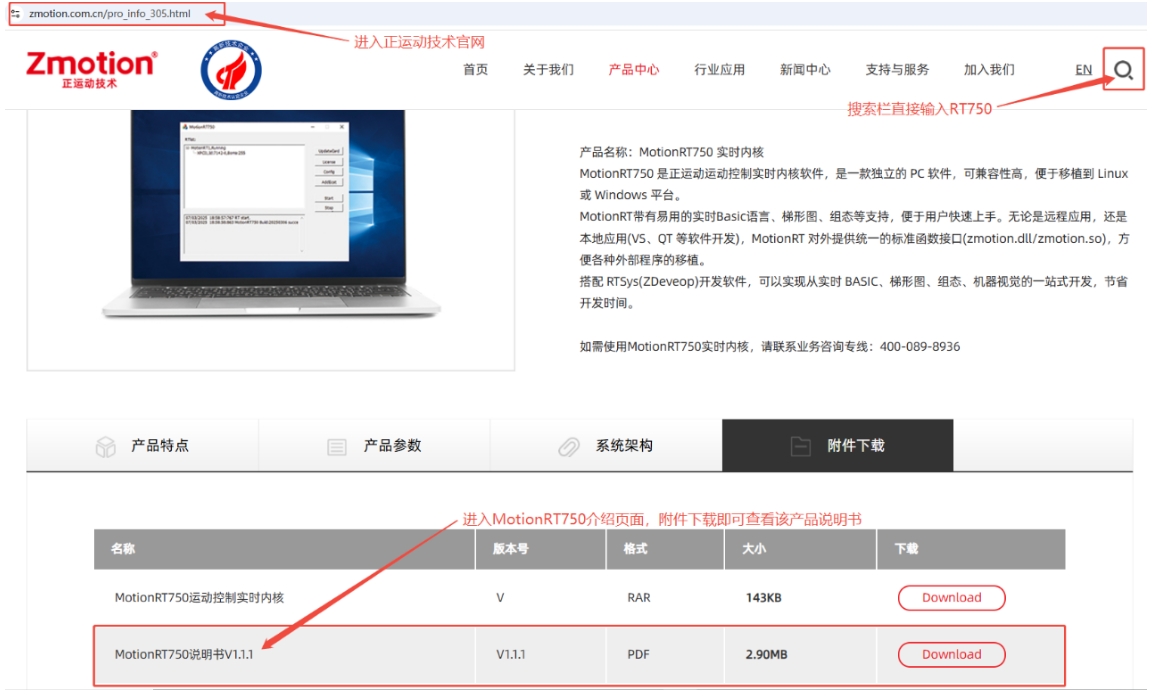Click the RAR format cell
Screen dimensions: 1155x697
pos(639,598)
